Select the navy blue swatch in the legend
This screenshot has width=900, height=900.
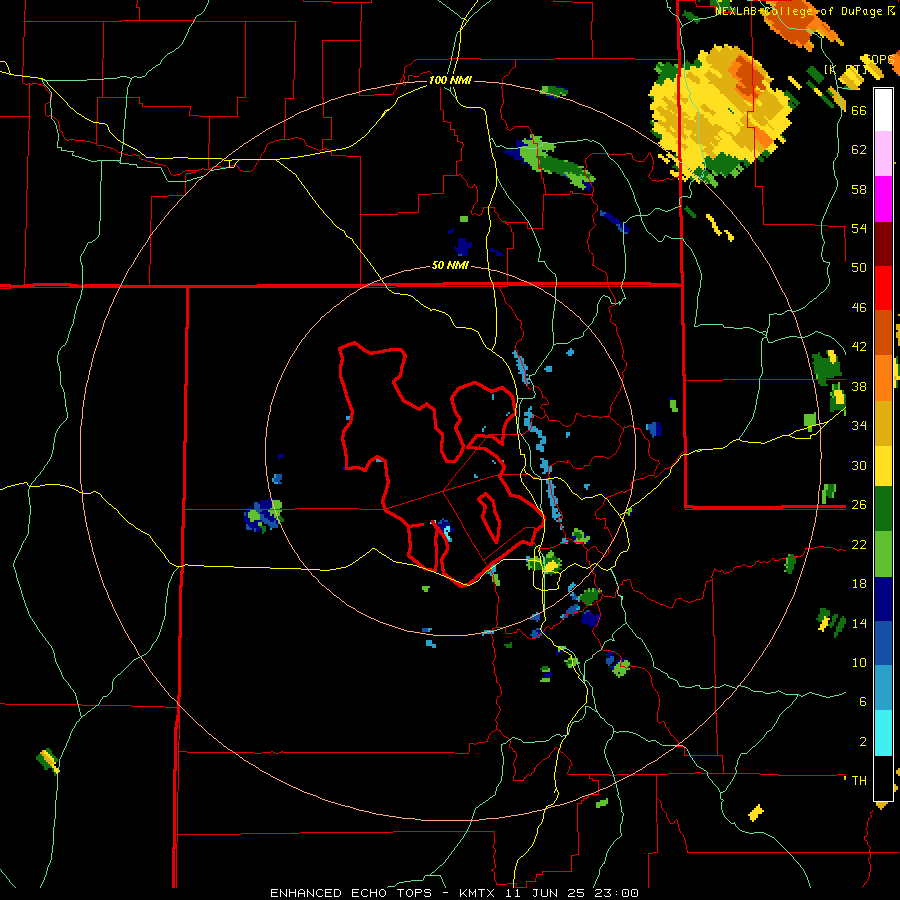tap(883, 599)
